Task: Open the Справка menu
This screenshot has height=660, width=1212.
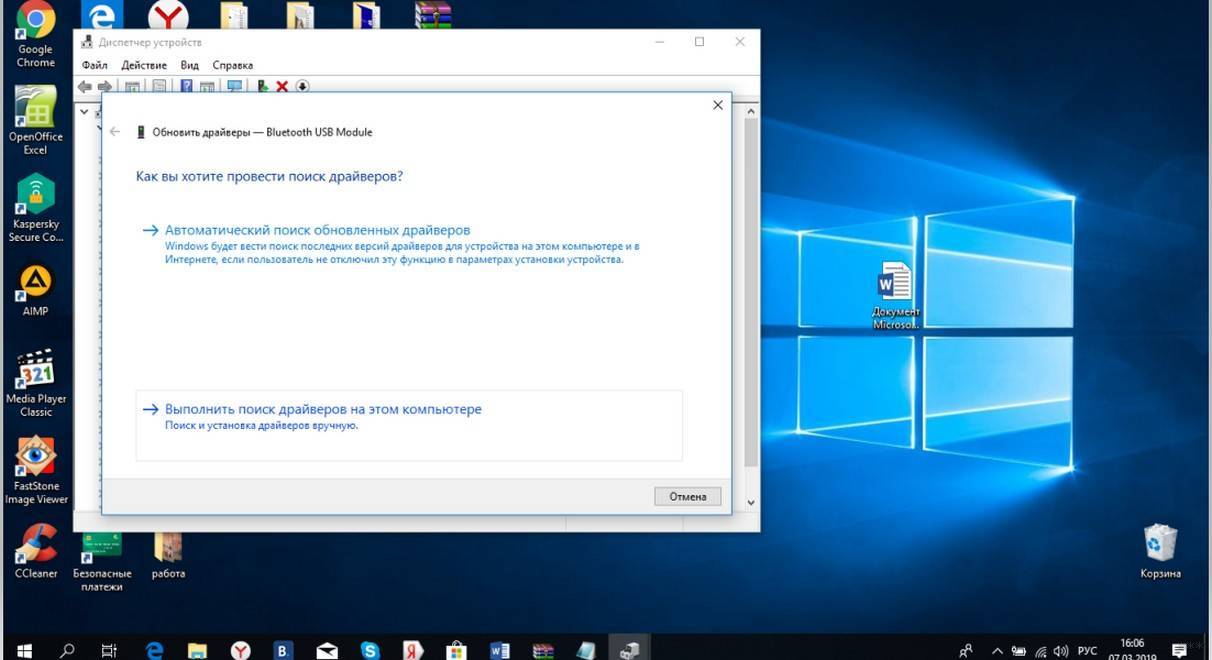Action: coord(232,65)
